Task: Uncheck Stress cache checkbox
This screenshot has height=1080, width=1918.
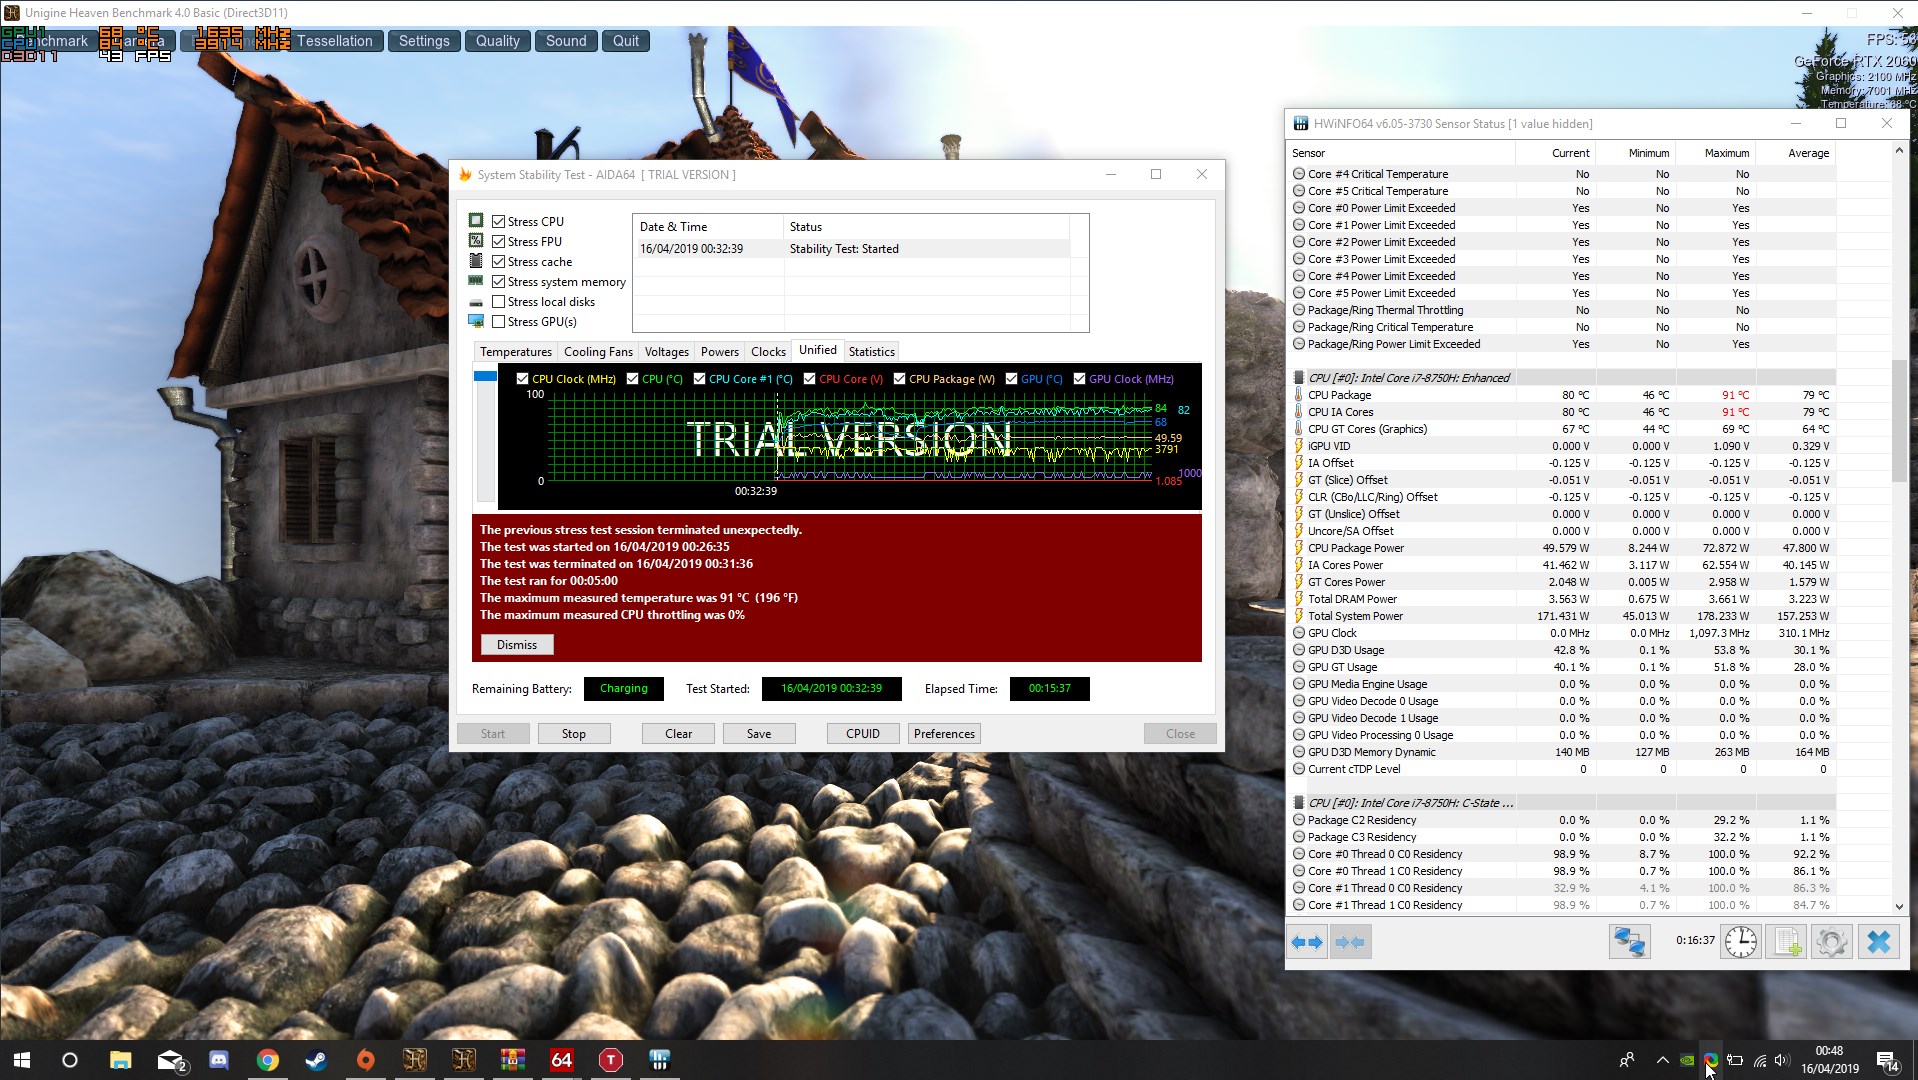Action: [x=498, y=261]
